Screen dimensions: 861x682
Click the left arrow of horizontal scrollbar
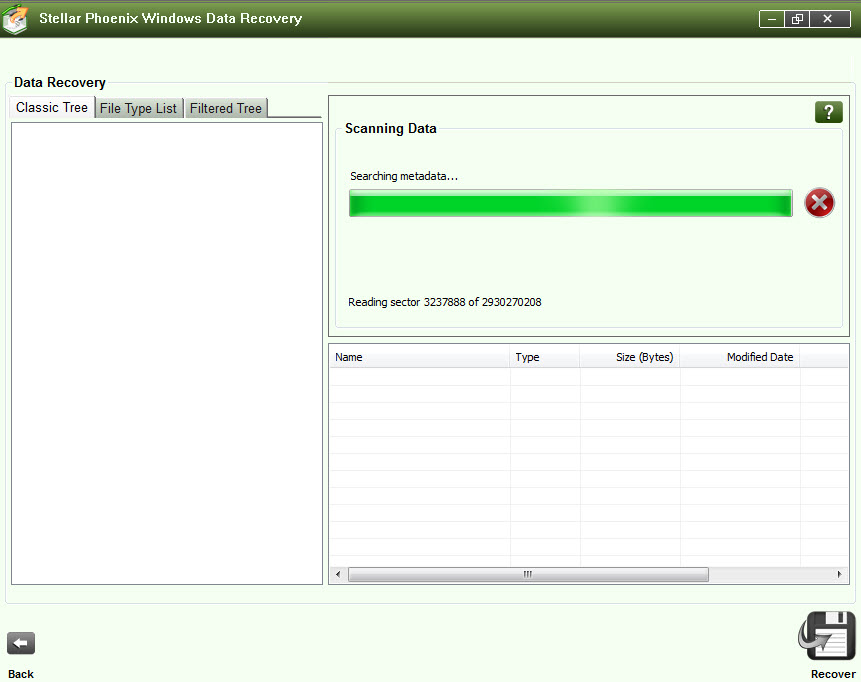point(338,574)
